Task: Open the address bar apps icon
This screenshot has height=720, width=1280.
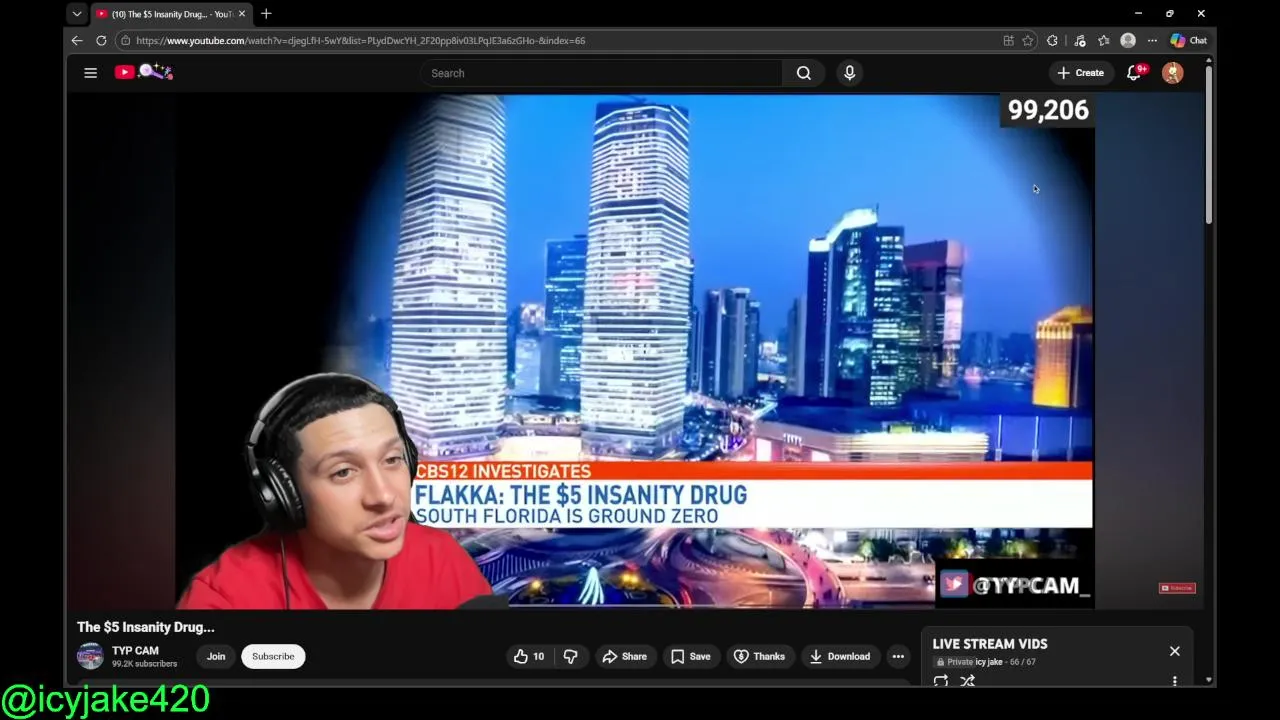Action: 1008,40
